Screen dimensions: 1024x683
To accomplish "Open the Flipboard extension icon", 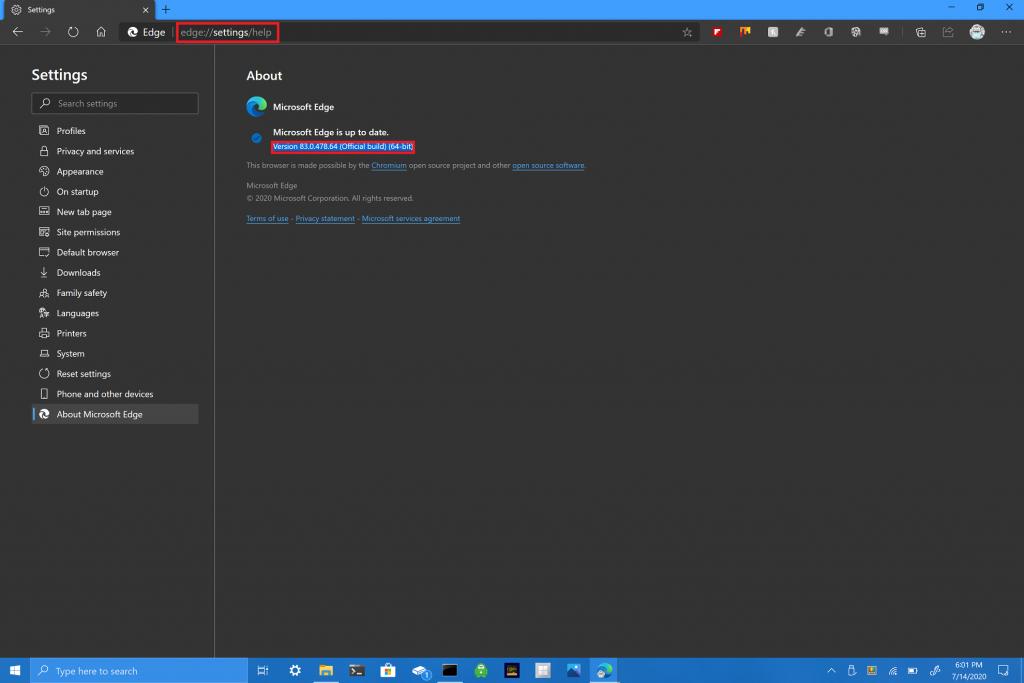I will point(717,31).
